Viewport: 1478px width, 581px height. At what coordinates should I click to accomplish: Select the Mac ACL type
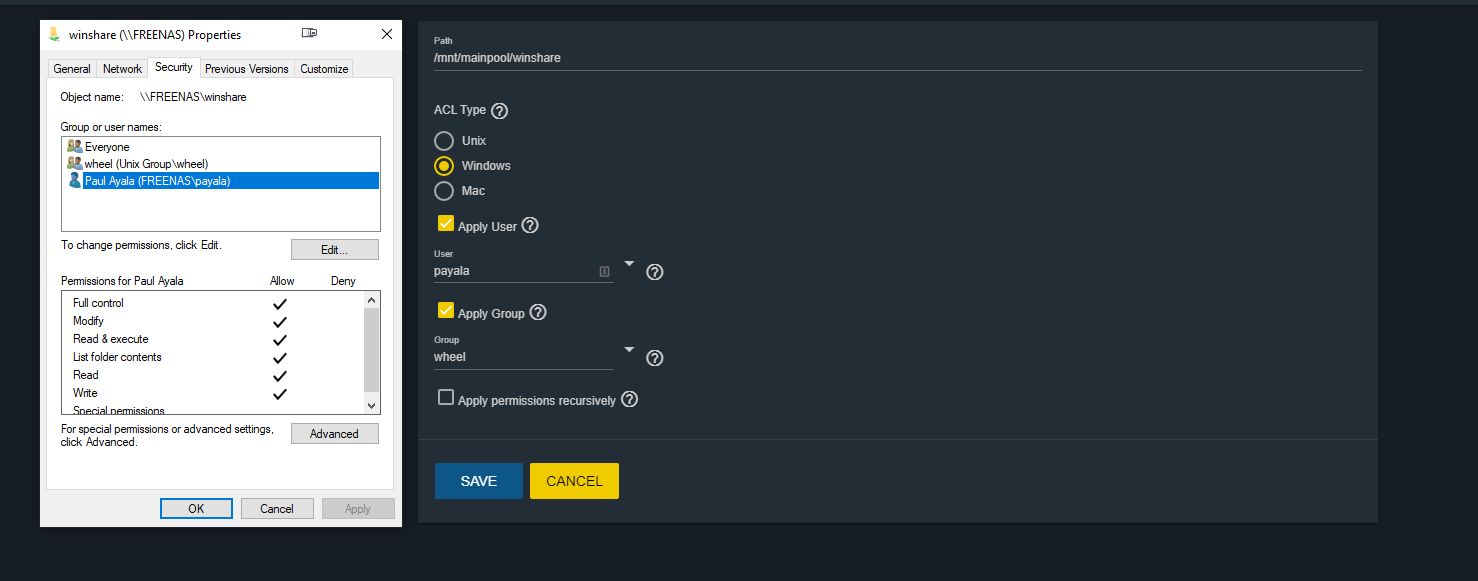point(444,190)
